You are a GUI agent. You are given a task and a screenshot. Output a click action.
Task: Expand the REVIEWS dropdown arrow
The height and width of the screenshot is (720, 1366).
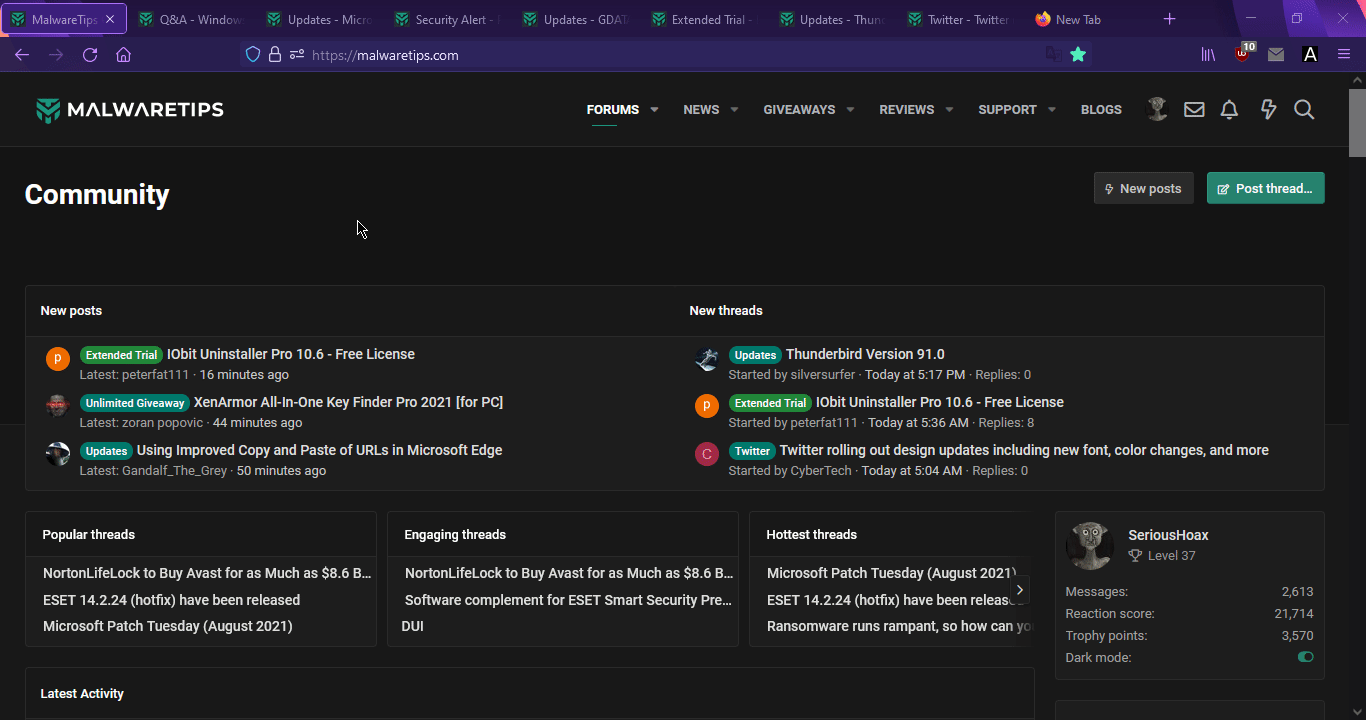949,110
